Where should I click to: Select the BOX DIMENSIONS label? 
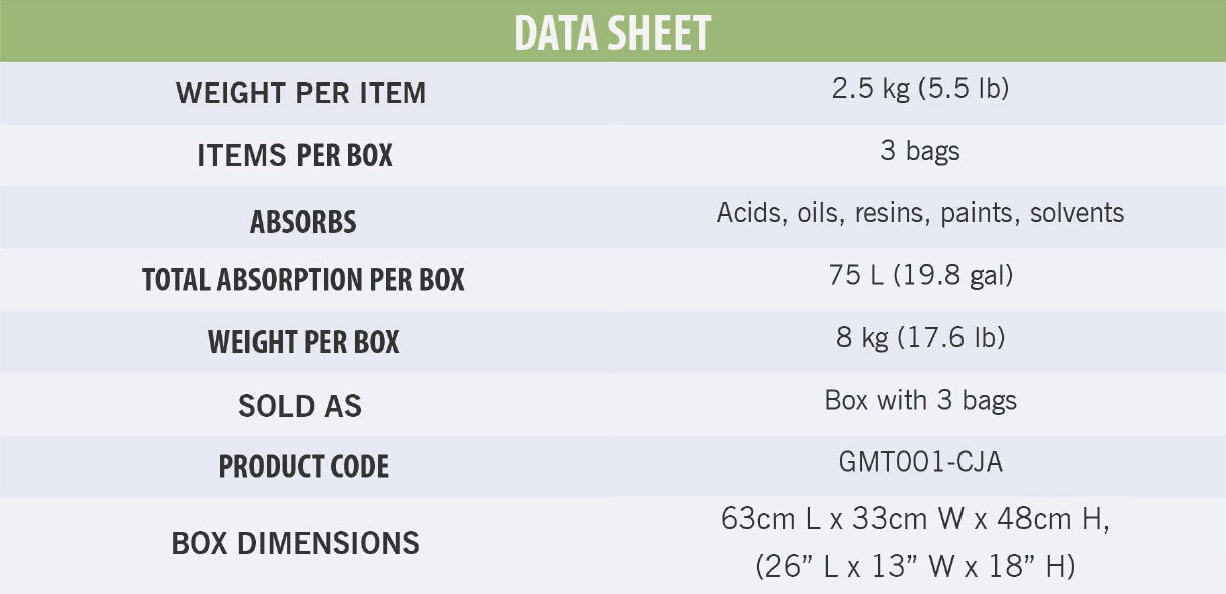tap(296, 543)
